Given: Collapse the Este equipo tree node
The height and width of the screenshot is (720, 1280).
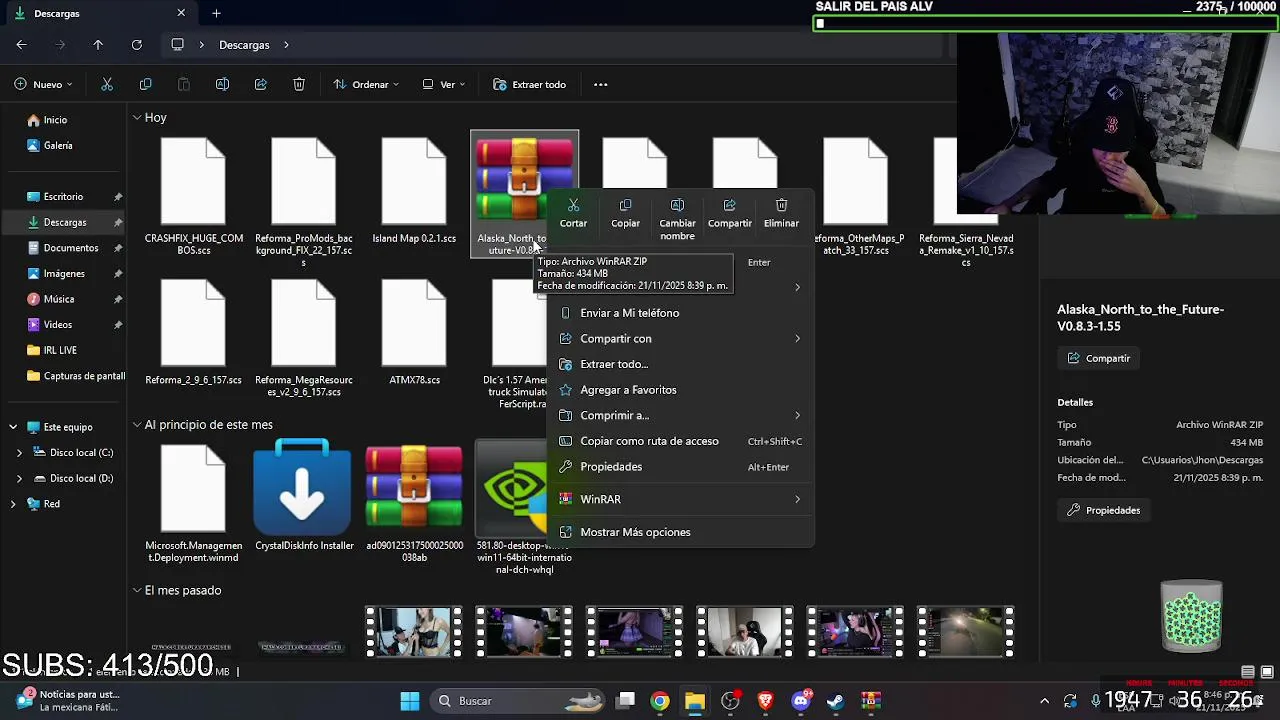Looking at the screenshot, I should click(x=13, y=427).
